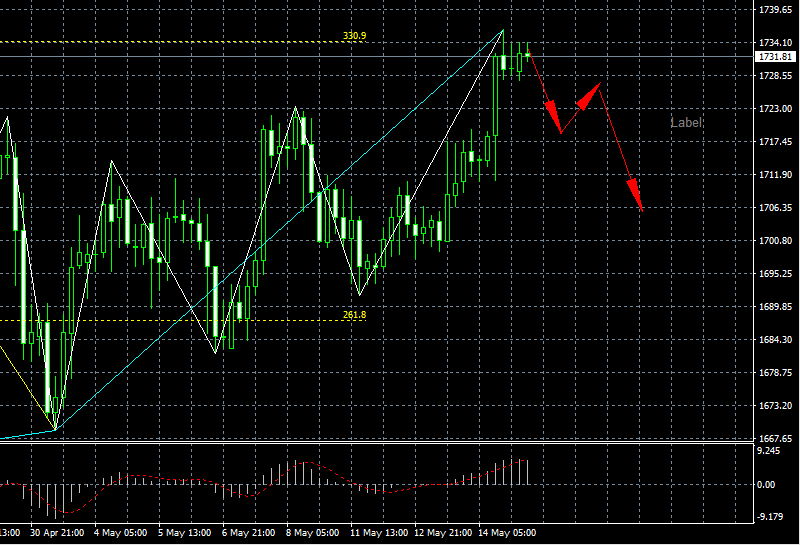Click the 6 May 21:00 time label

[248, 533]
